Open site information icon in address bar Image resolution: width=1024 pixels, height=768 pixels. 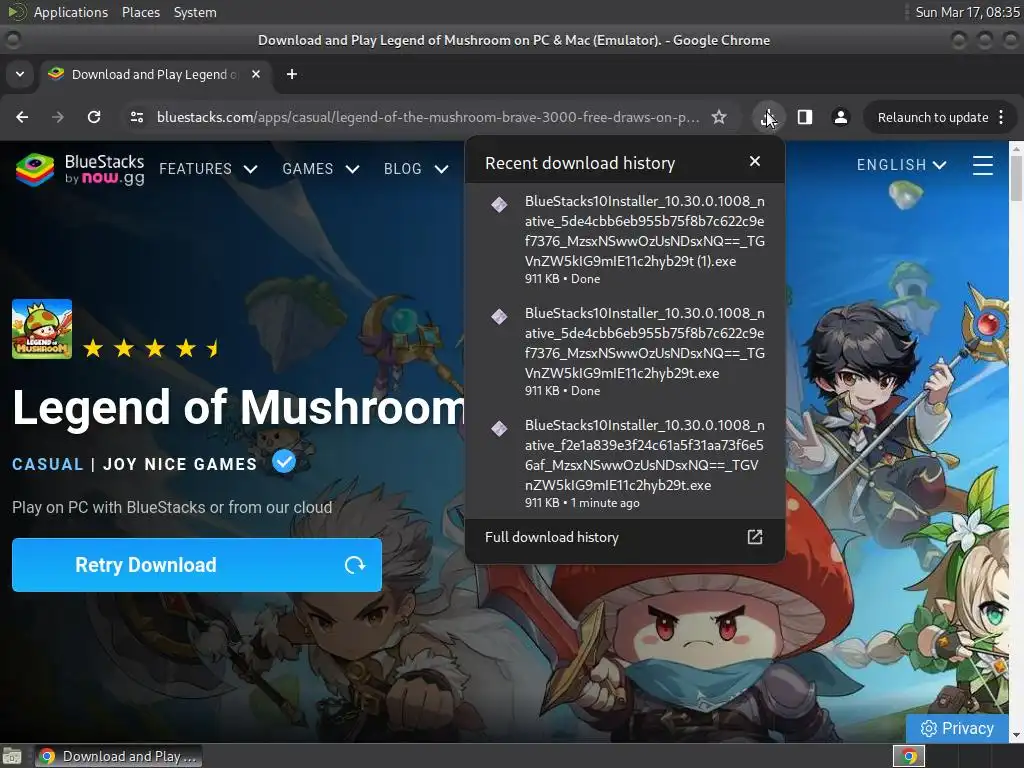137,117
